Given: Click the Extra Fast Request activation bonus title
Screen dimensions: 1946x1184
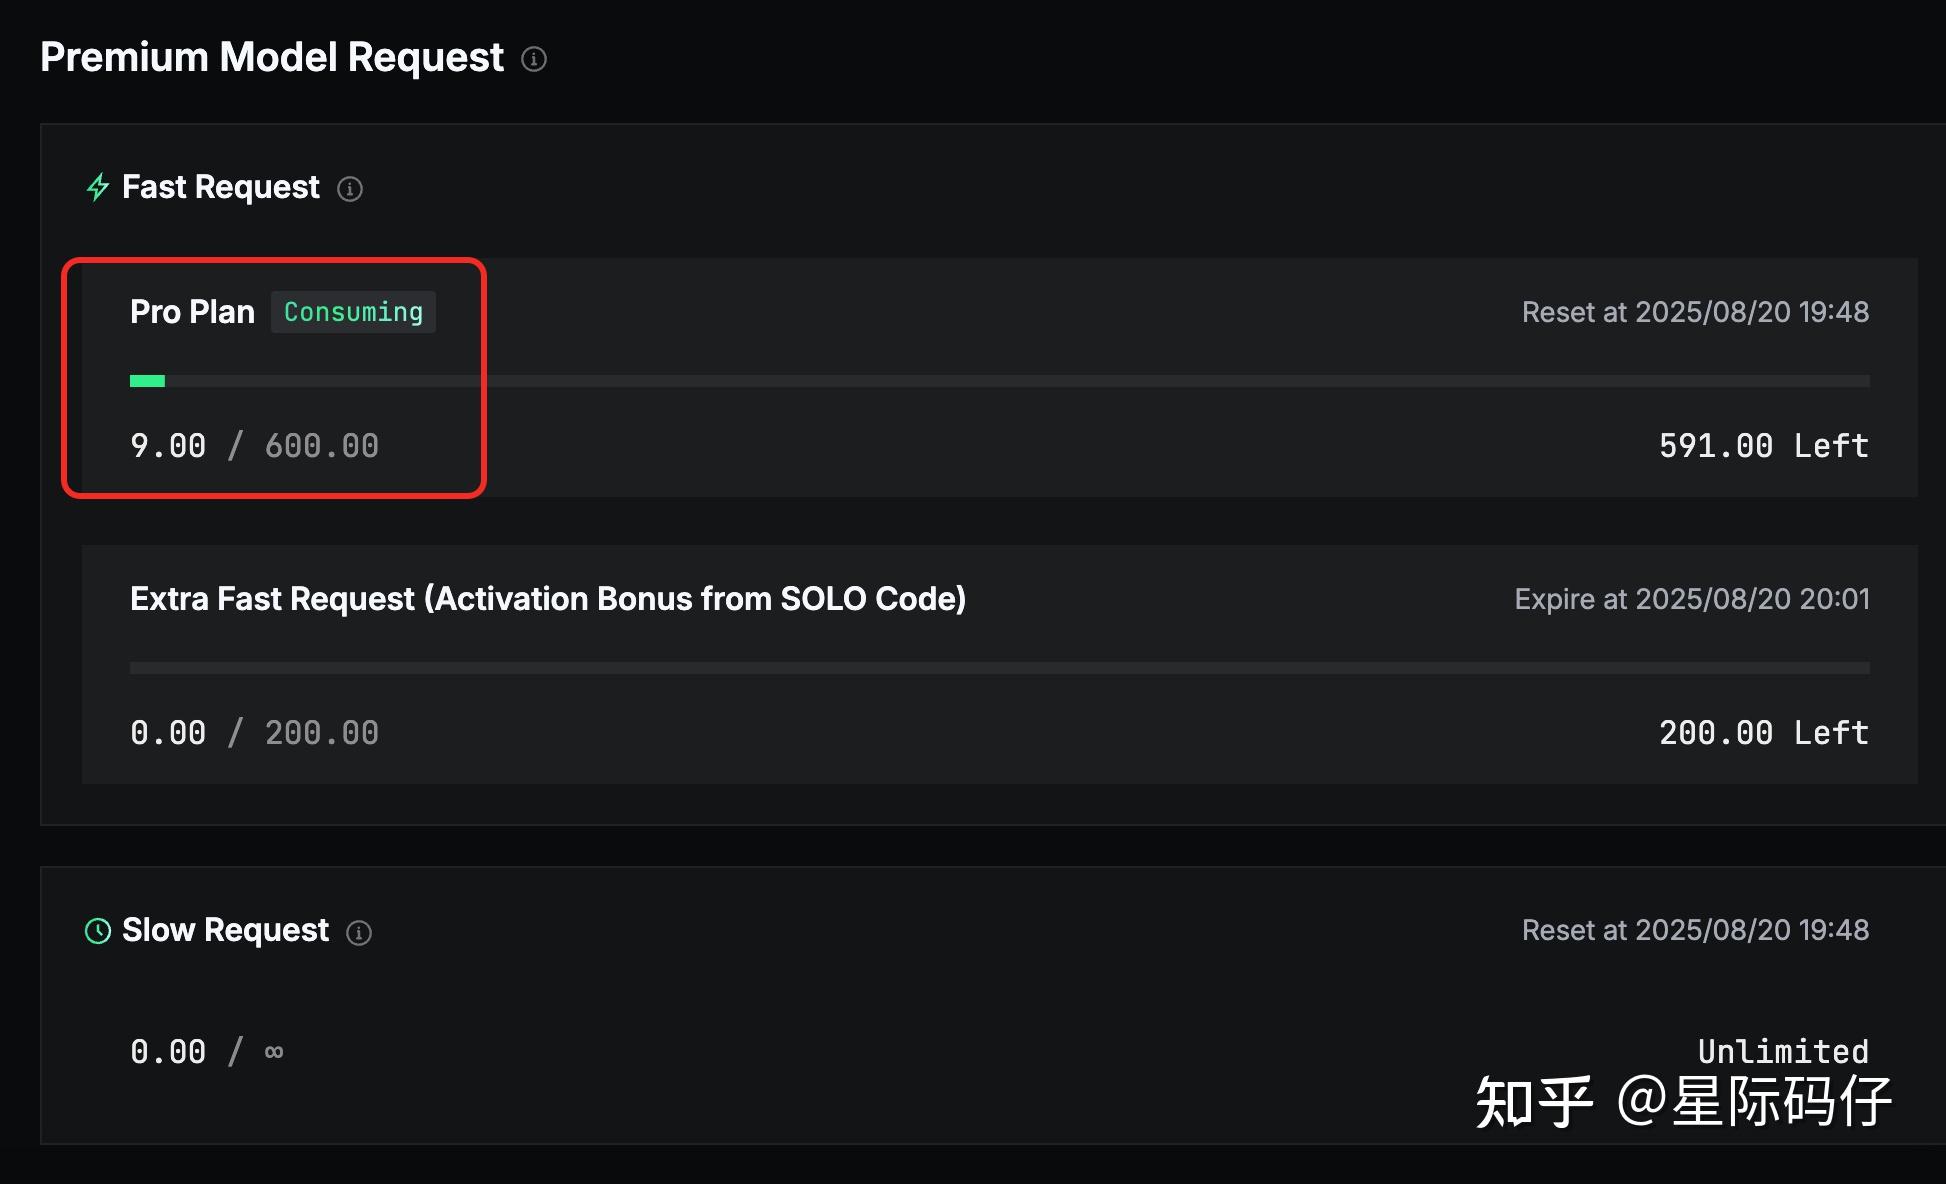Looking at the screenshot, I should (548, 599).
